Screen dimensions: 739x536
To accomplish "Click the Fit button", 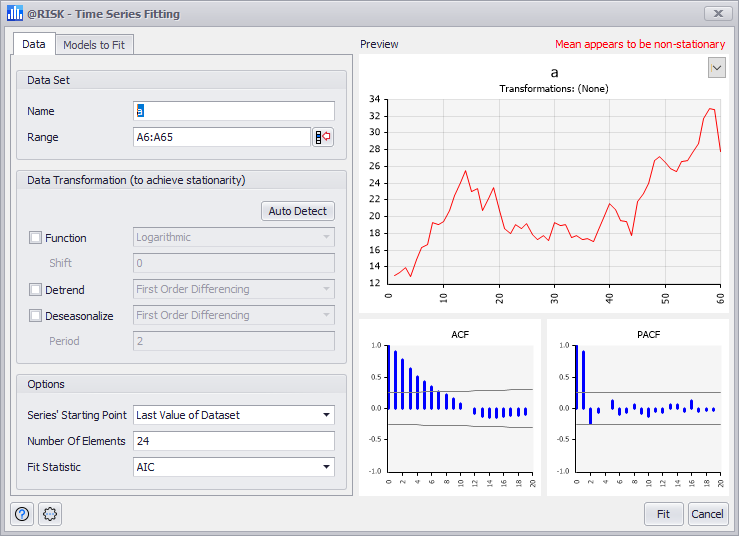I will [663, 514].
